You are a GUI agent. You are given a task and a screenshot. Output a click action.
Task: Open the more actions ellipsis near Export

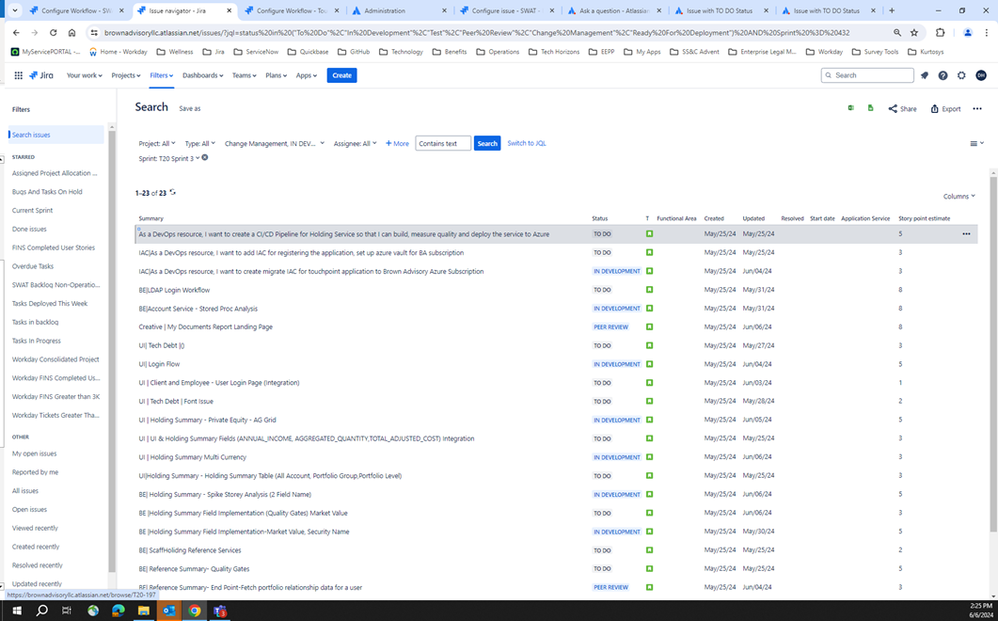pos(977,109)
